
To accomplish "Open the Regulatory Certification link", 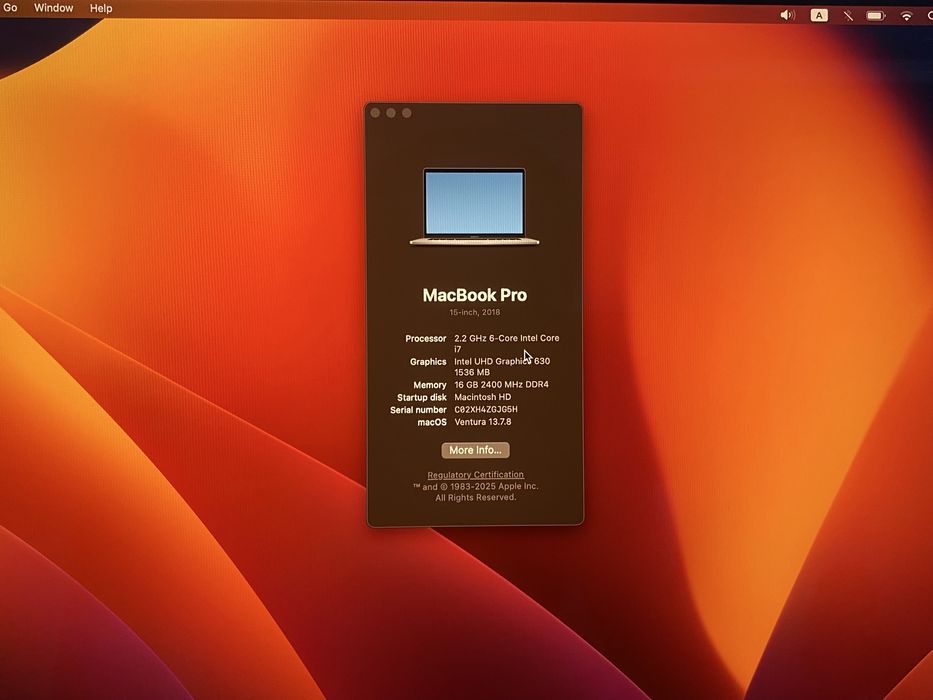I will tap(475, 475).
